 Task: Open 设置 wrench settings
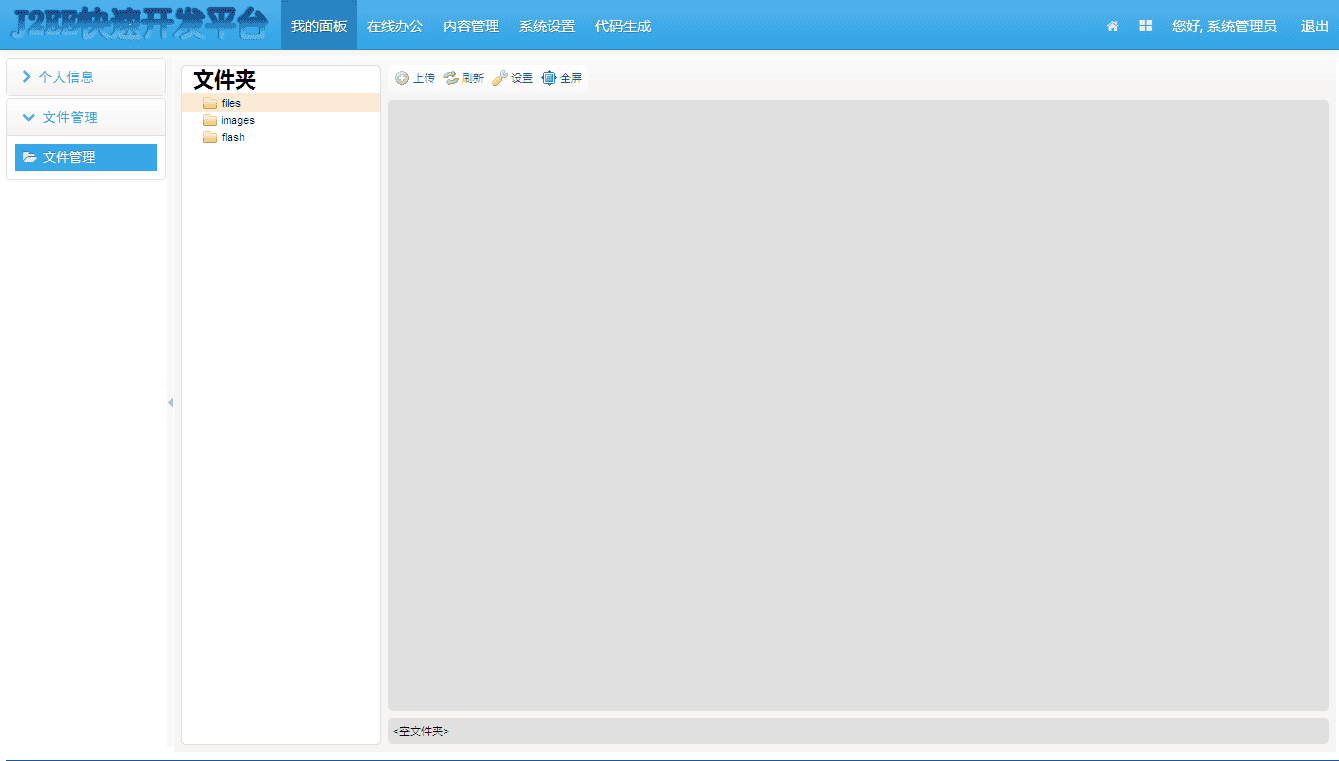513,78
